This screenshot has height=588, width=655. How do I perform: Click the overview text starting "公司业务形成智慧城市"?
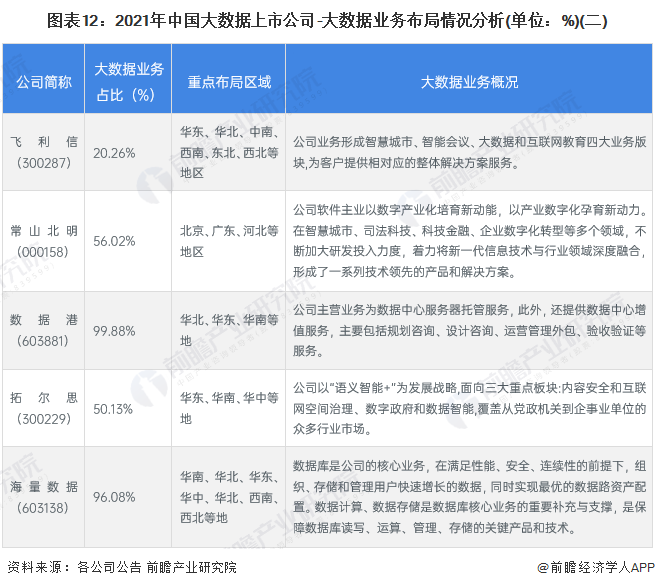pyautogui.click(x=469, y=152)
